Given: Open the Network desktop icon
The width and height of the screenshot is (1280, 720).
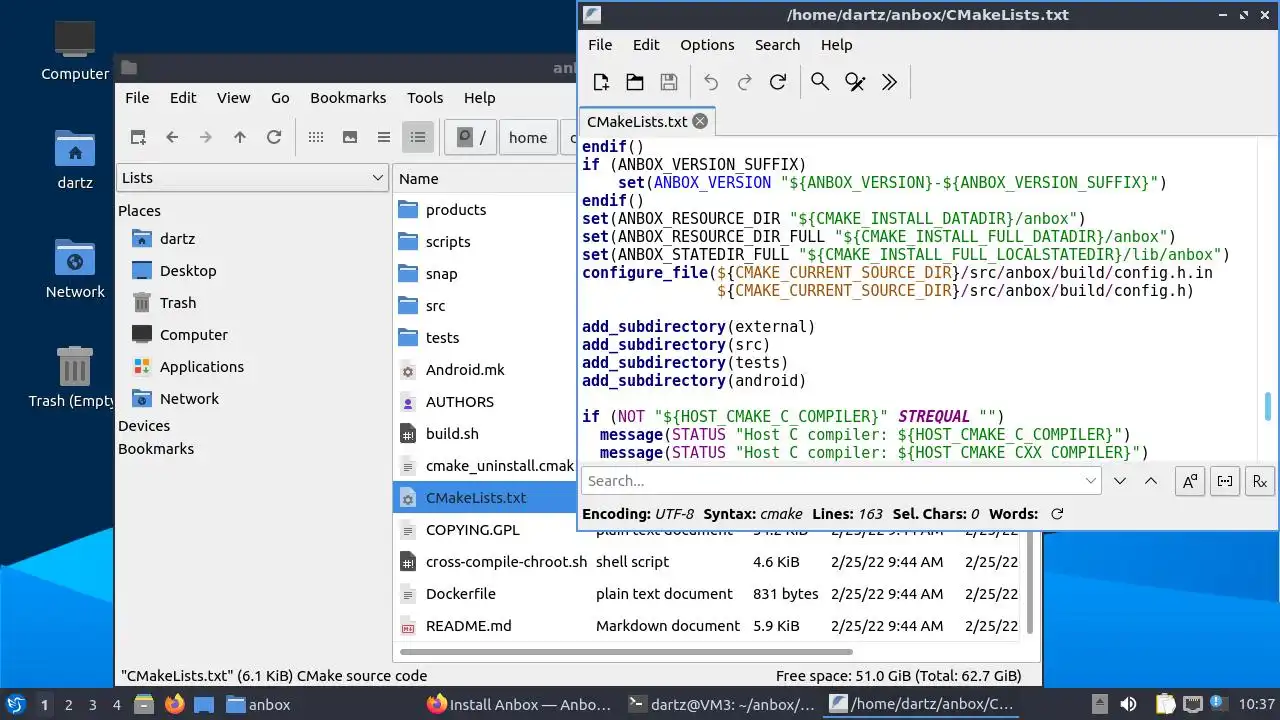Looking at the screenshot, I should pos(75,268).
